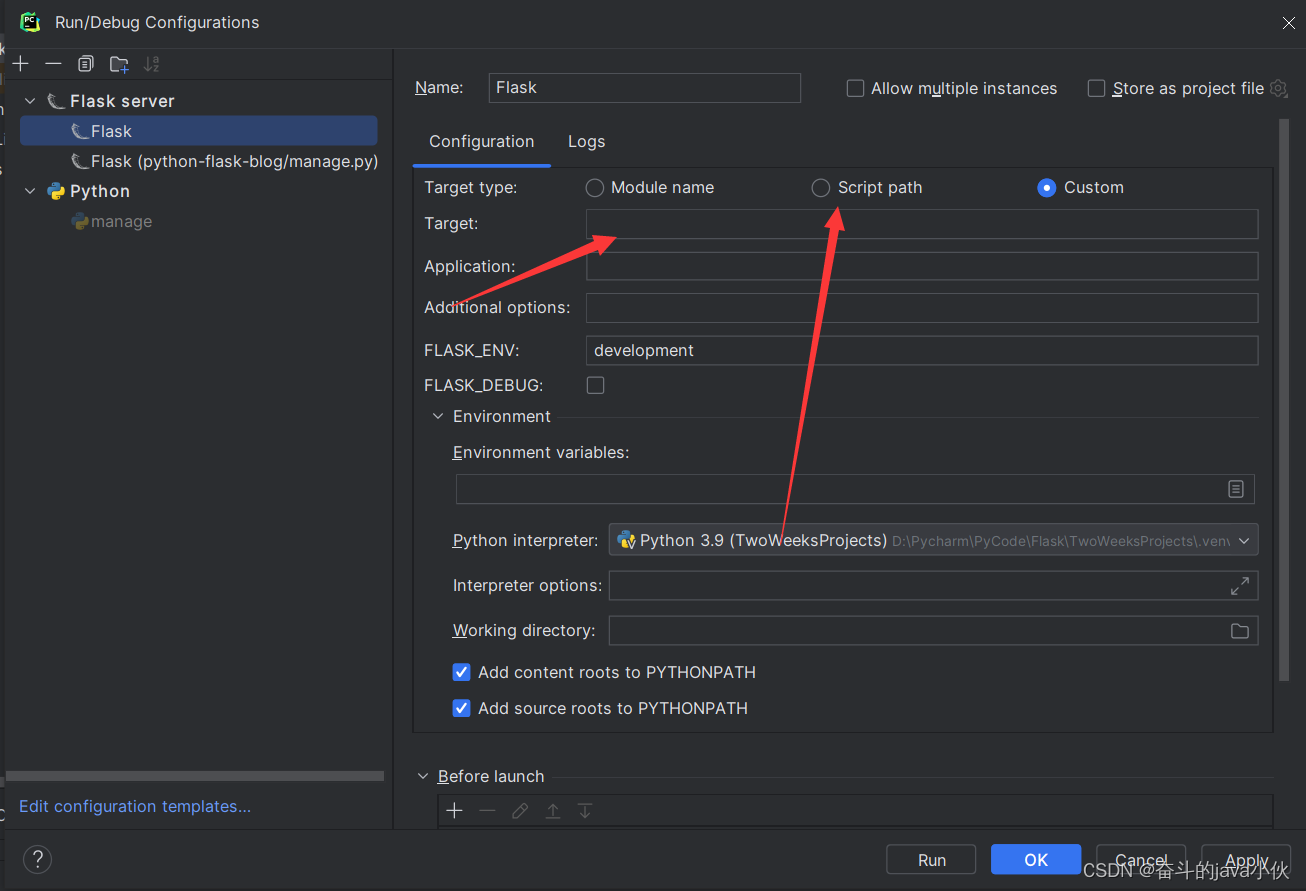The height and width of the screenshot is (891, 1306).
Task: Open the Python interpreter dropdown
Action: (1244, 541)
